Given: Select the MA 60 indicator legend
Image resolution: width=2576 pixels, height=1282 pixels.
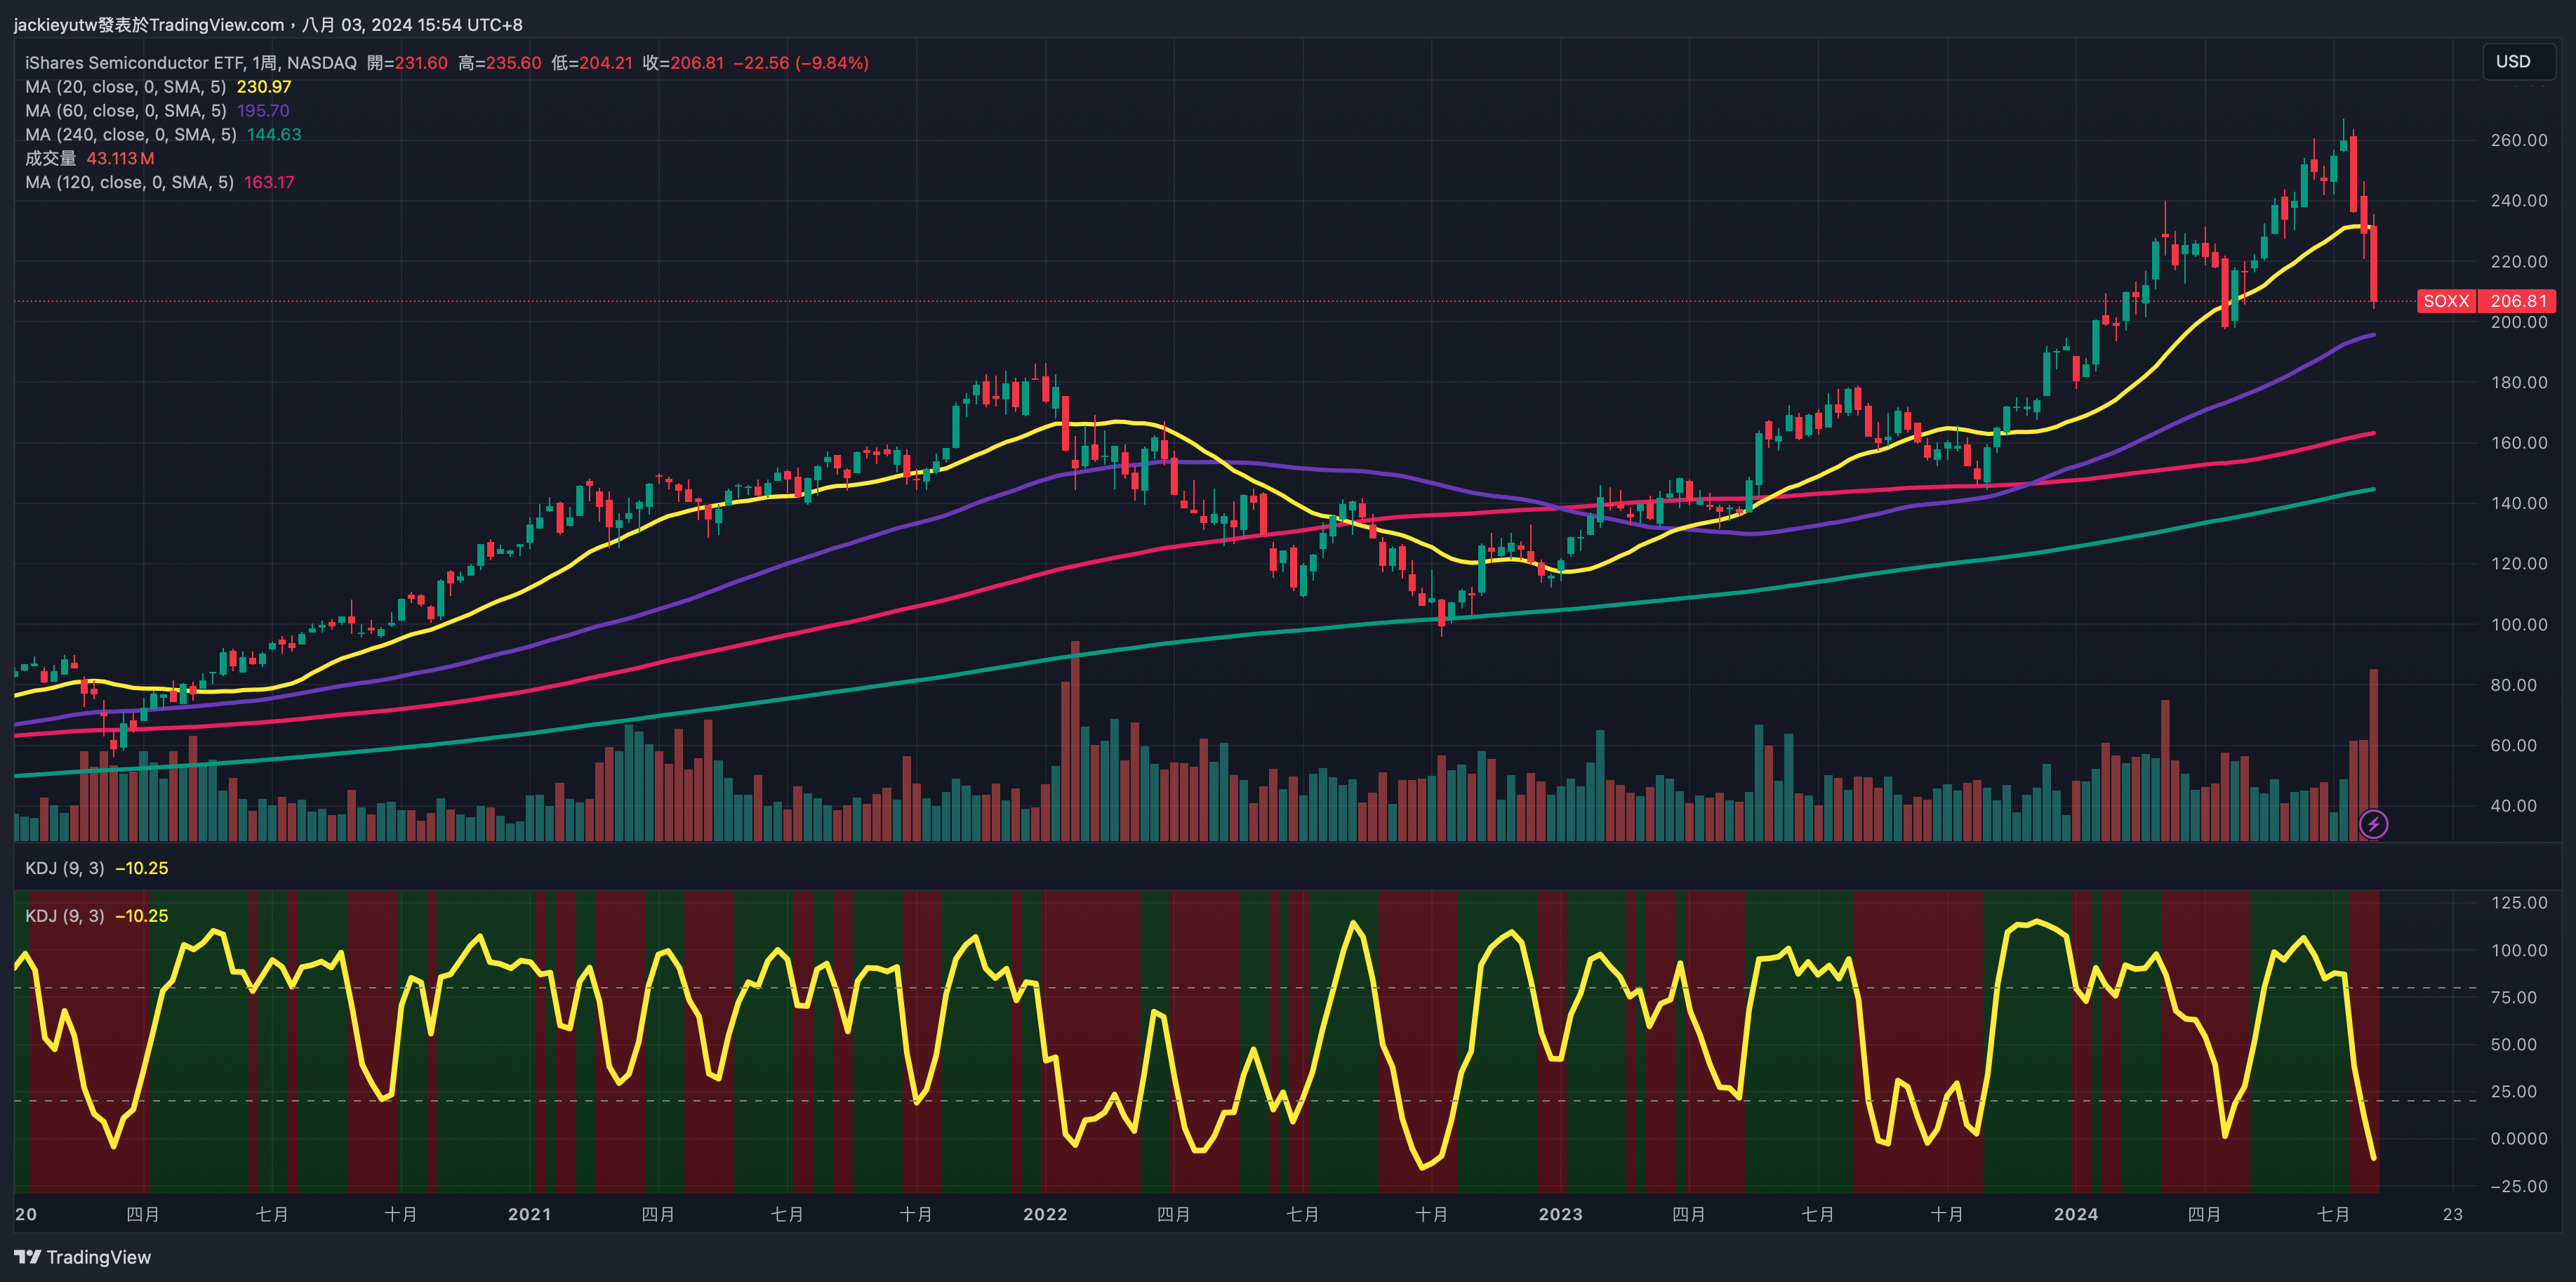Looking at the screenshot, I should pos(125,111).
